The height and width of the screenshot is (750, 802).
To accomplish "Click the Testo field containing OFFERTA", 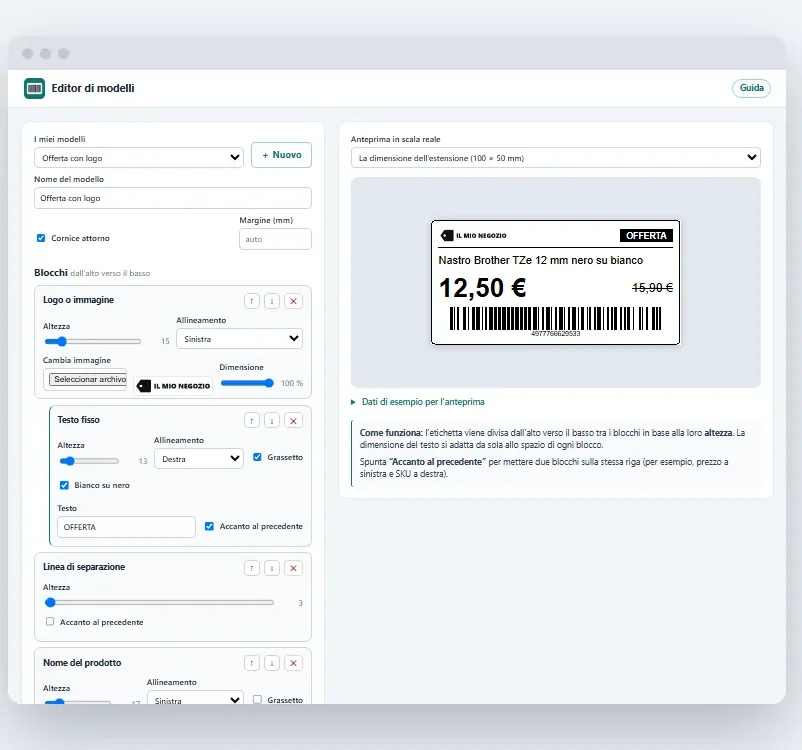I will (x=126, y=527).
